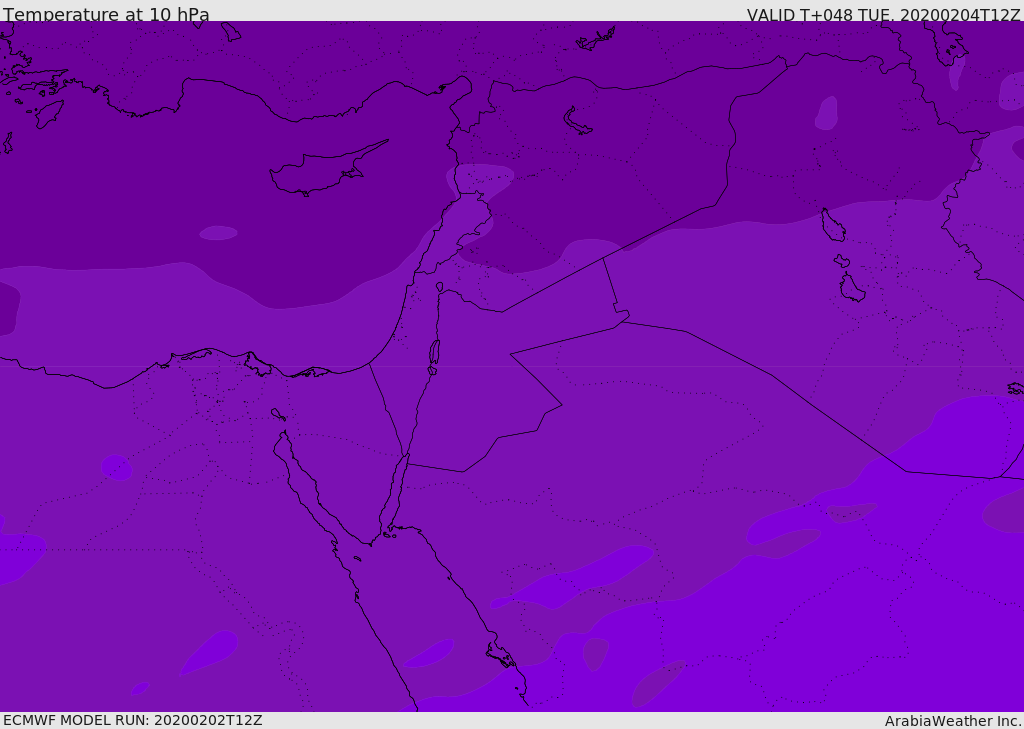The width and height of the screenshot is (1024, 729).
Task: Click the island of Cyprus on the map
Action: point(327,170)
